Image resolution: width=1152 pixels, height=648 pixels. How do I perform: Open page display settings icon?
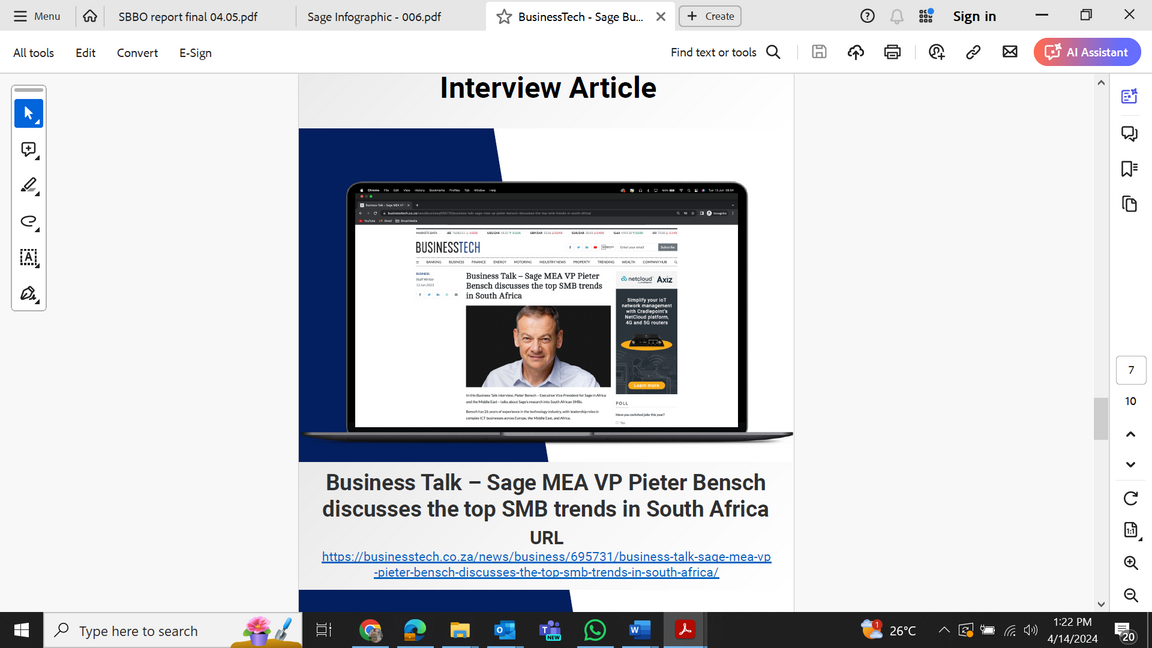pos(1131,530)
